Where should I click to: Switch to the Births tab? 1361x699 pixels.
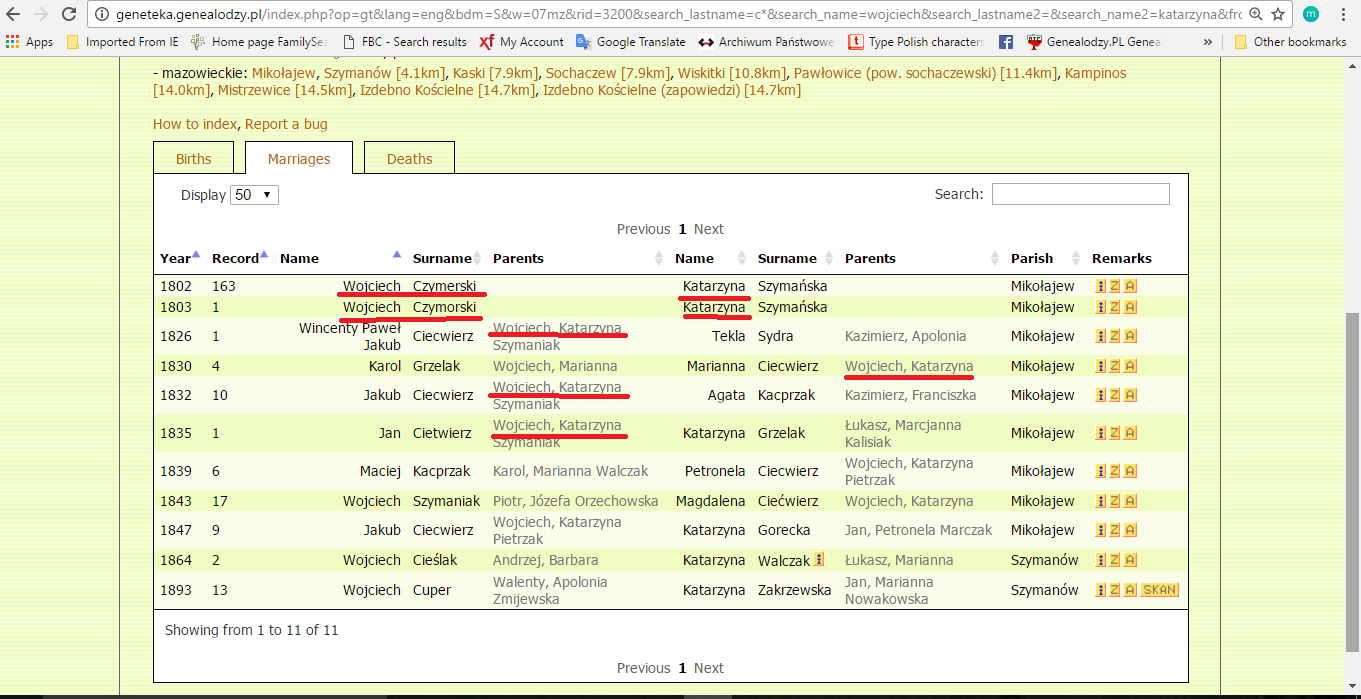coord(194,159)
